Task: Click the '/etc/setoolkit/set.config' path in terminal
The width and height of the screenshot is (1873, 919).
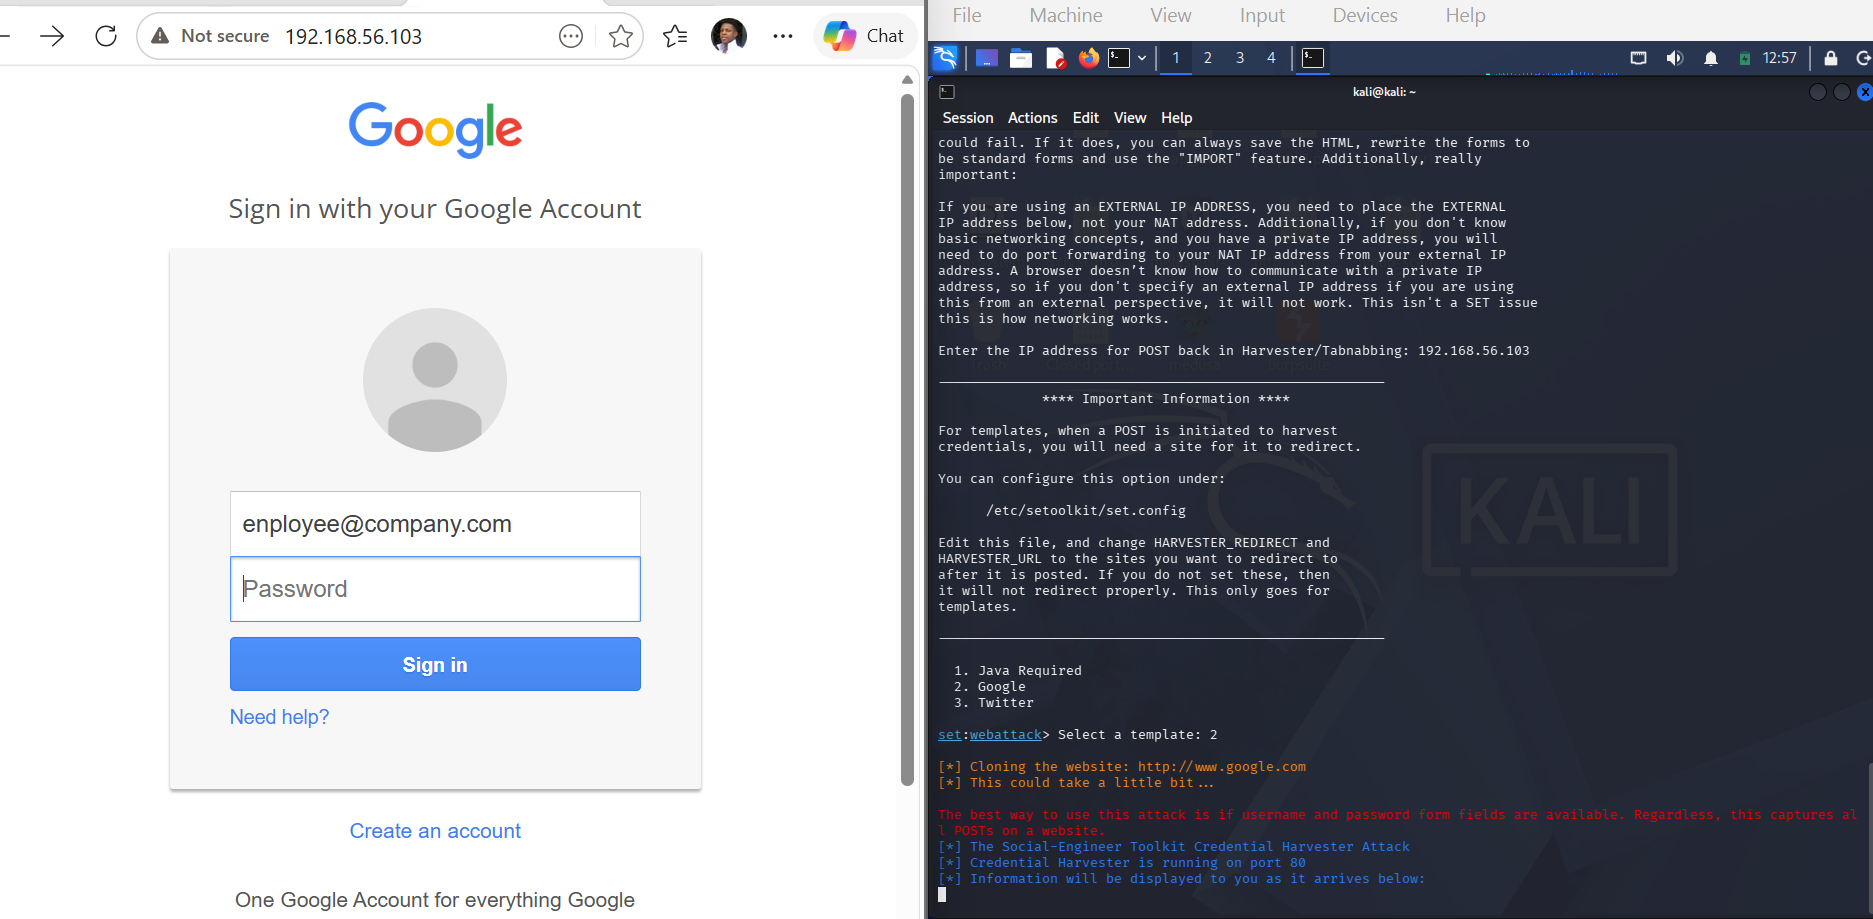Action: [x=1086, y=511]
